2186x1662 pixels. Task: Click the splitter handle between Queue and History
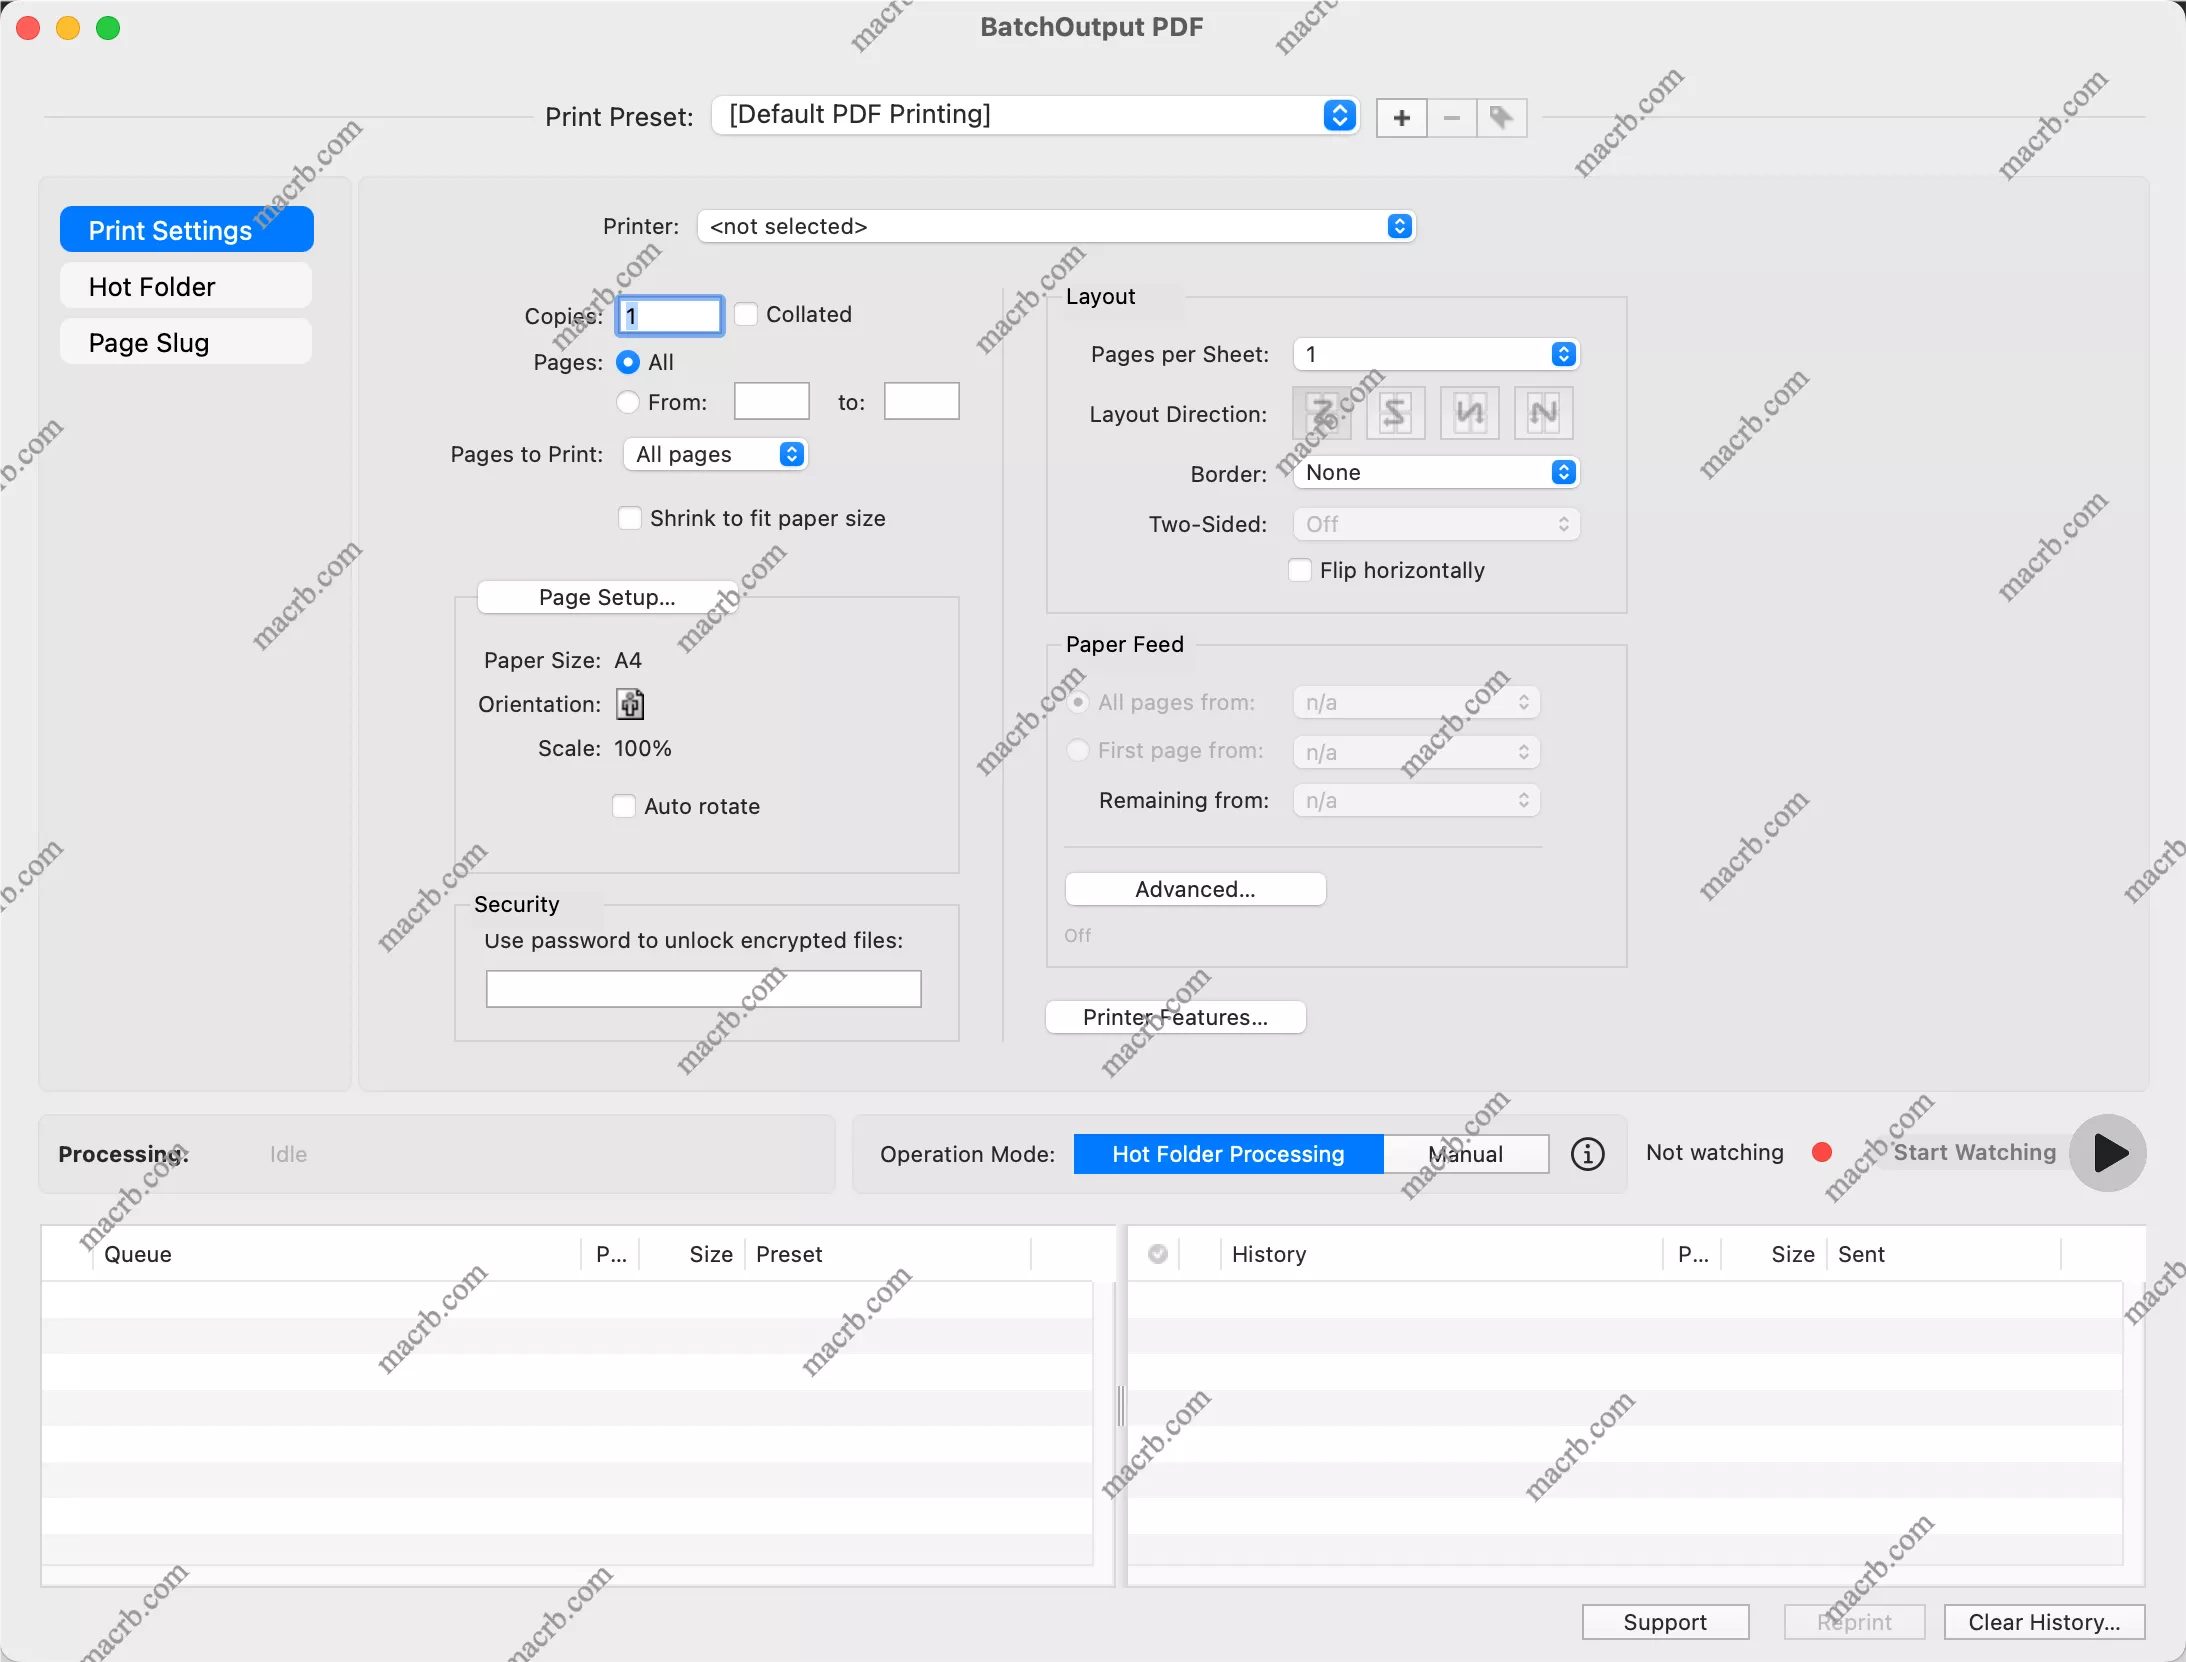click(x=1120, y=1406)
